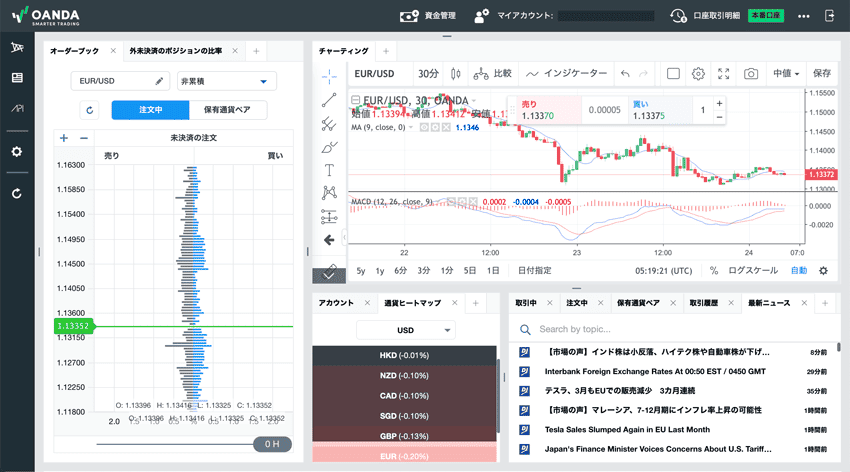850x472 pixels.
Task: Open 中値 price type dropdown
Action: pos(786,74)
